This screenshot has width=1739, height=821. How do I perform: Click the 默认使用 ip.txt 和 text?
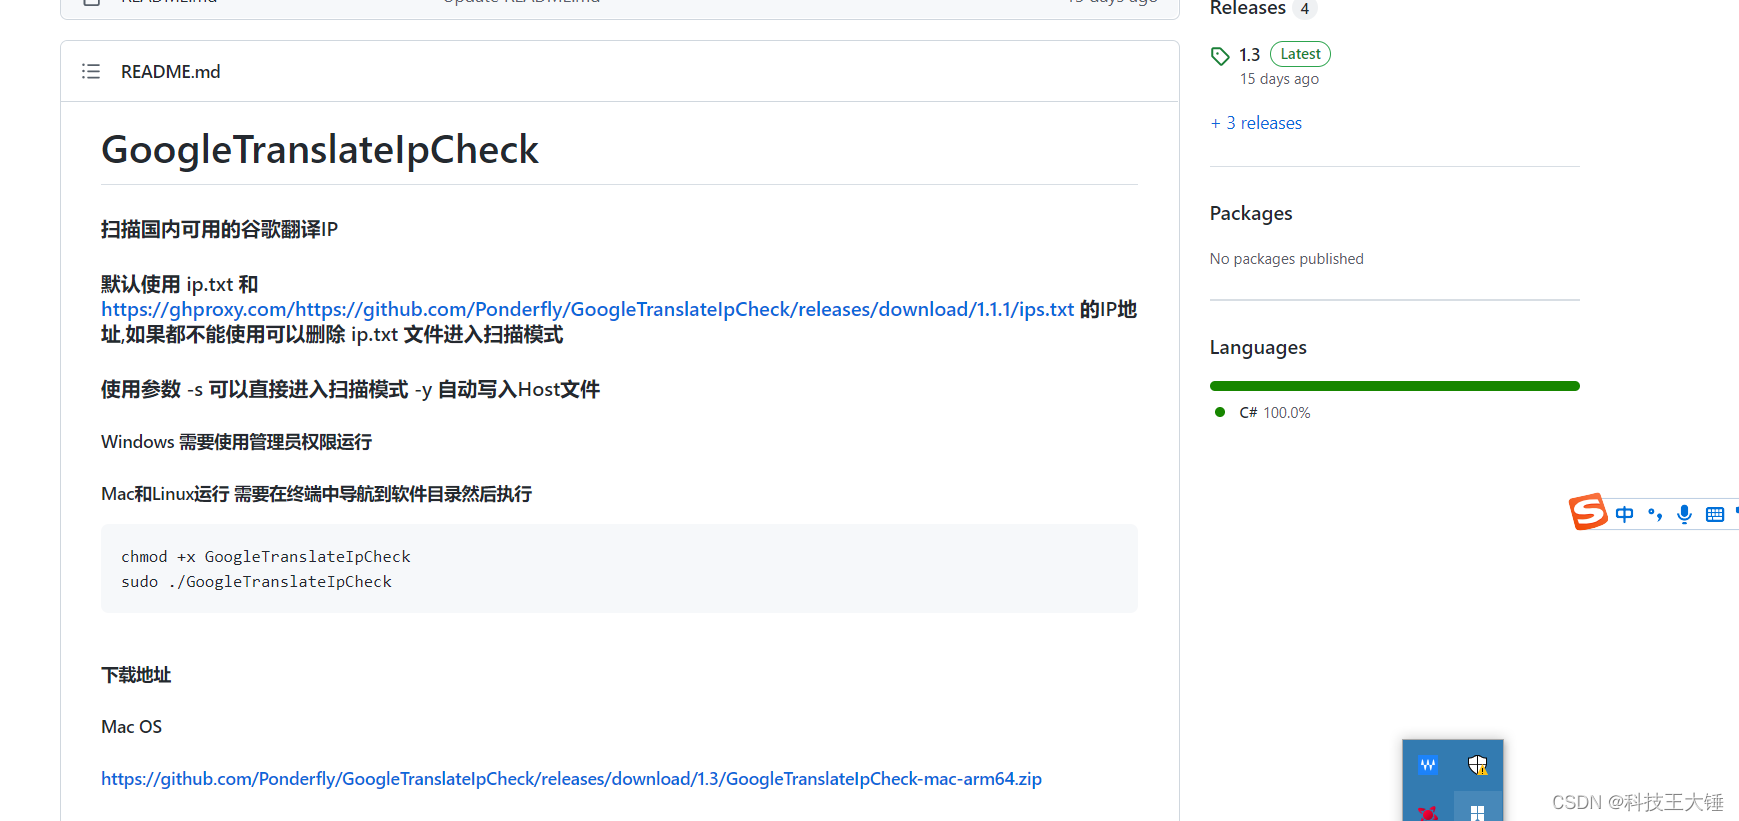(x=180, y=285)
